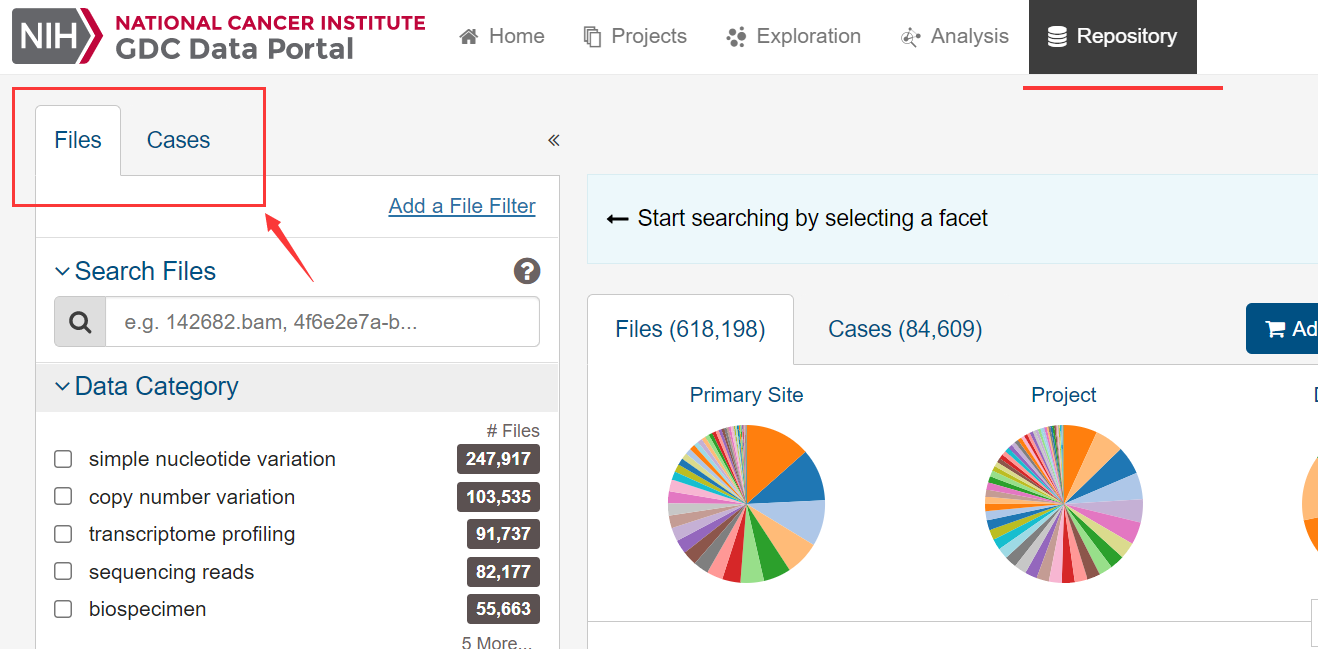Click the left arrow beside Start searching
Image resolution: width=1318 pixels, height=649 pixels.
click(617, 218)
